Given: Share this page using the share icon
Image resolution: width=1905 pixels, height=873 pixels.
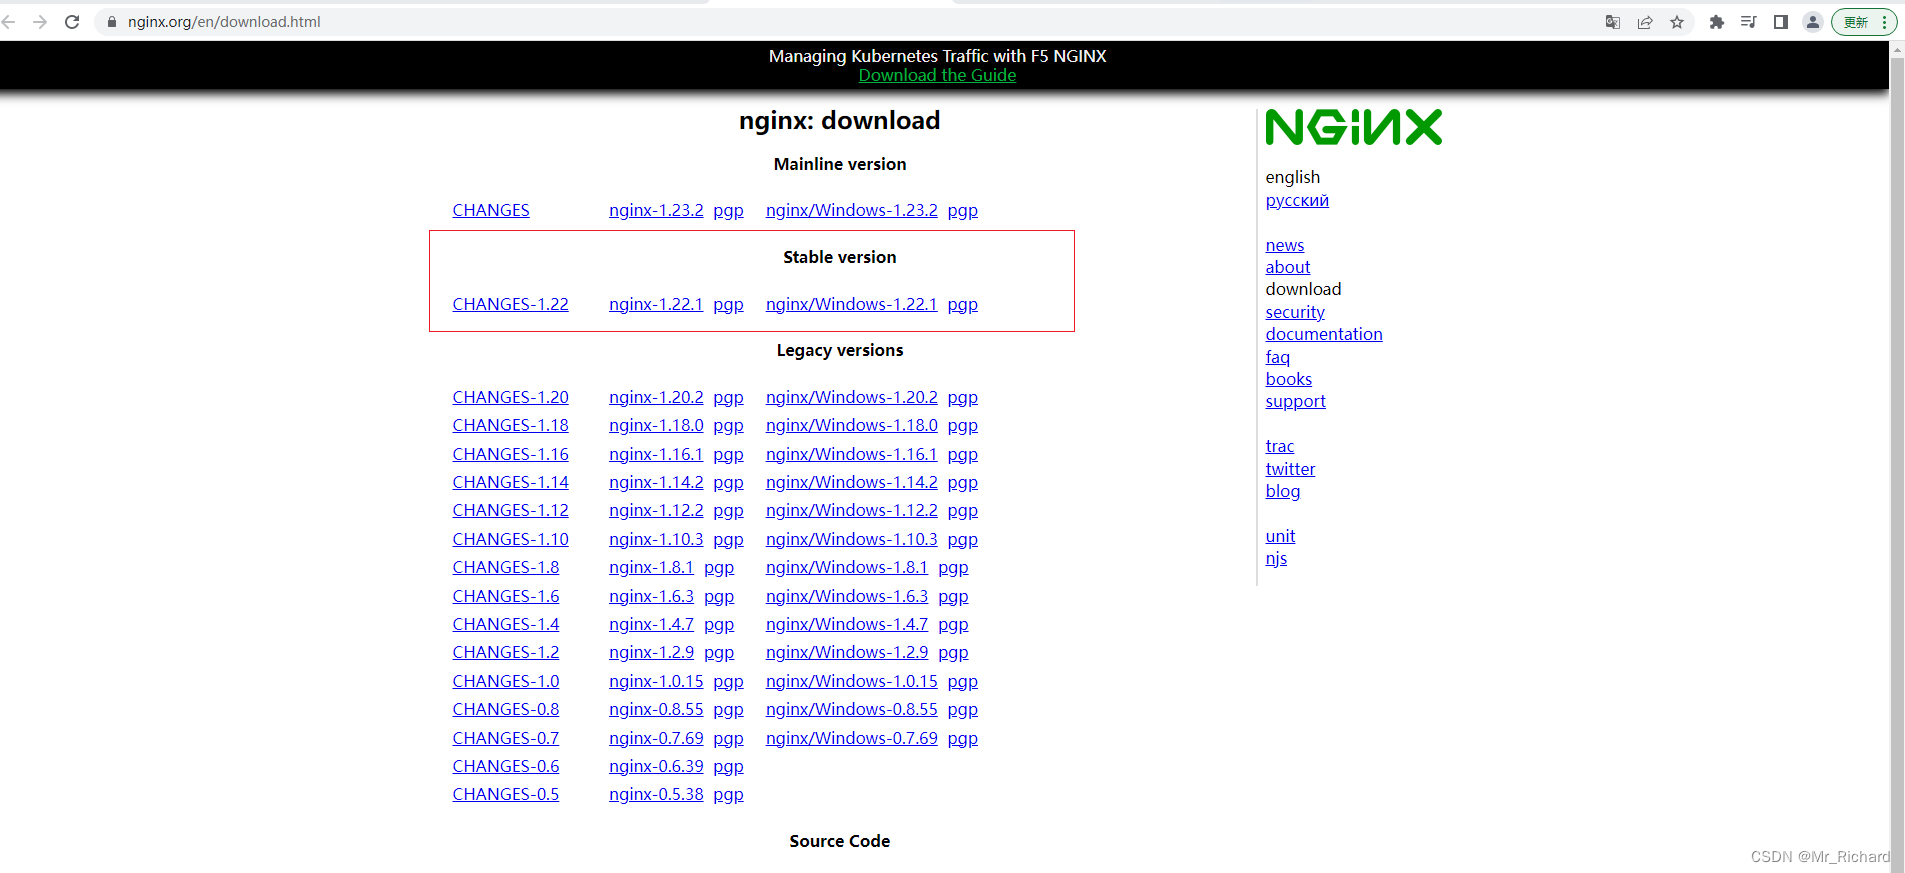Looking at the screenshot, I should tap(1645, 22).
